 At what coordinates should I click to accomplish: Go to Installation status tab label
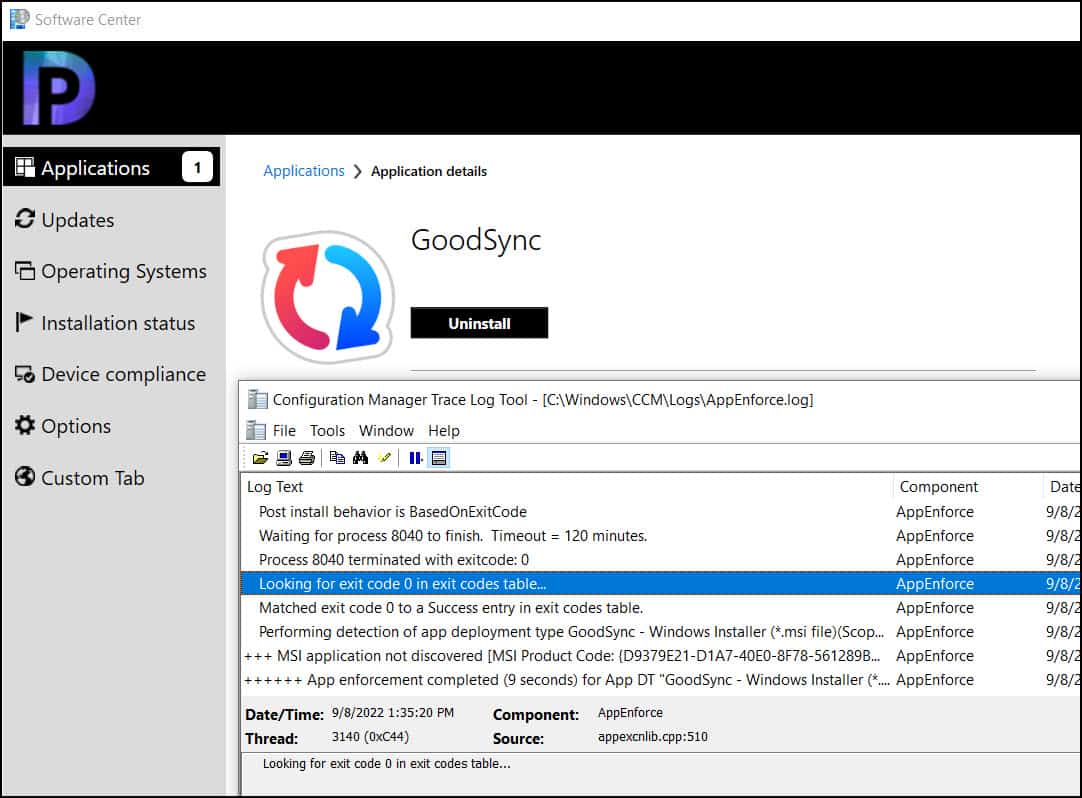(118, 323)
